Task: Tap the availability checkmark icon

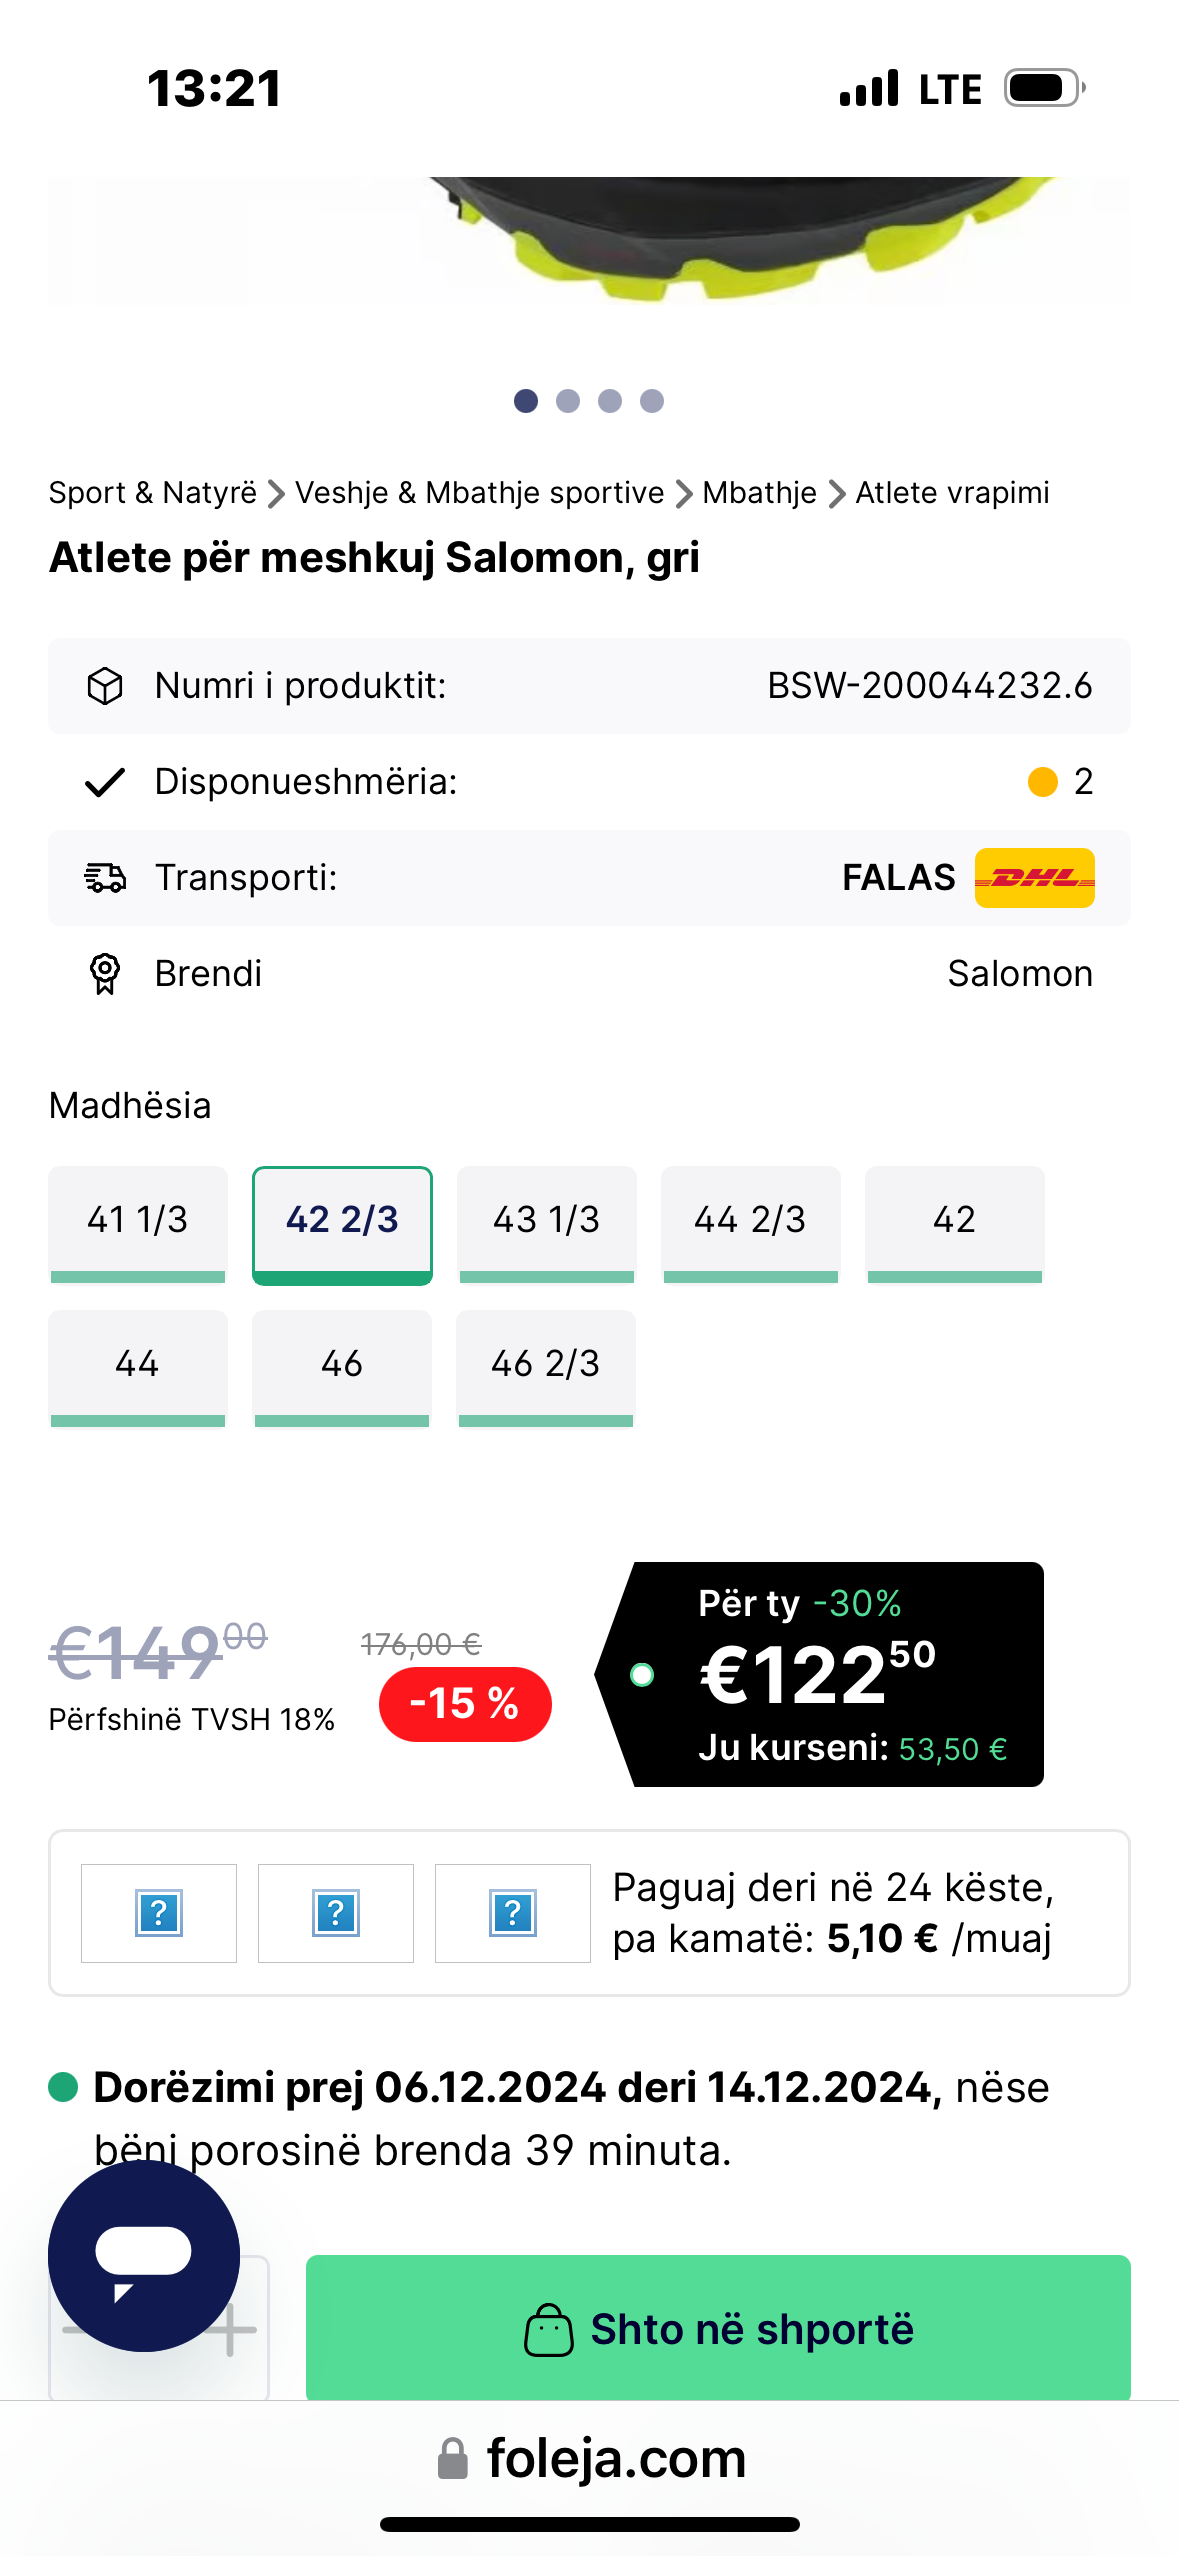Action: point(105,782)
